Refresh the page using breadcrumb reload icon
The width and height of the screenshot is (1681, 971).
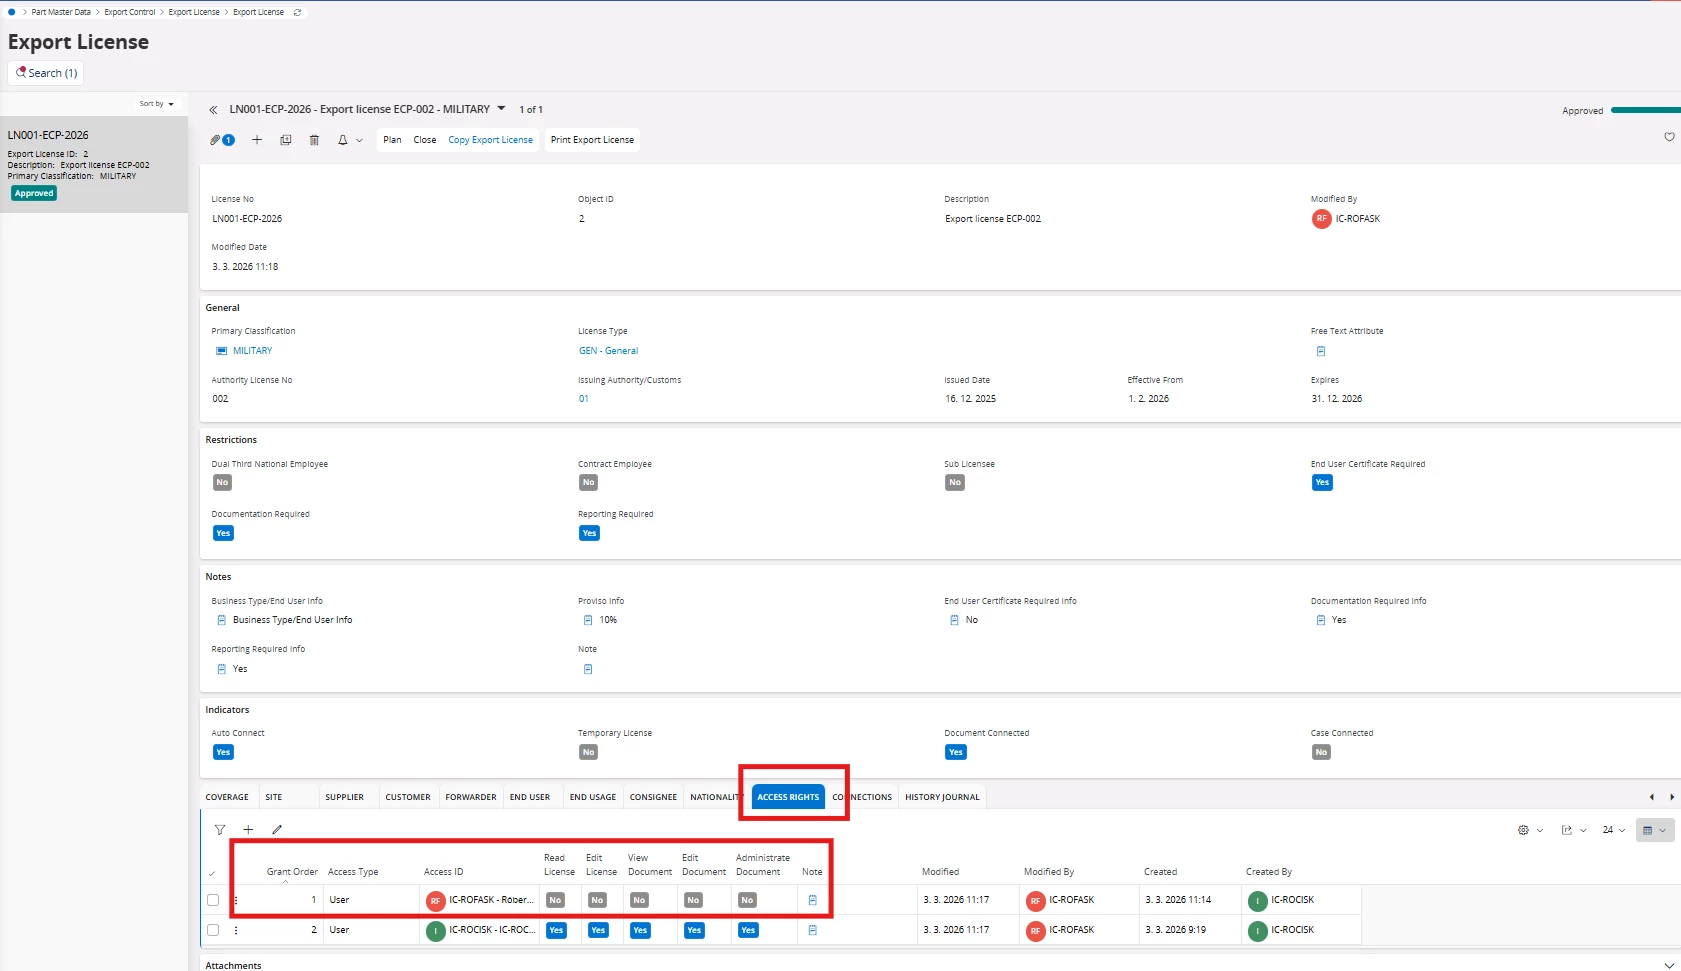tap(297, 12)
